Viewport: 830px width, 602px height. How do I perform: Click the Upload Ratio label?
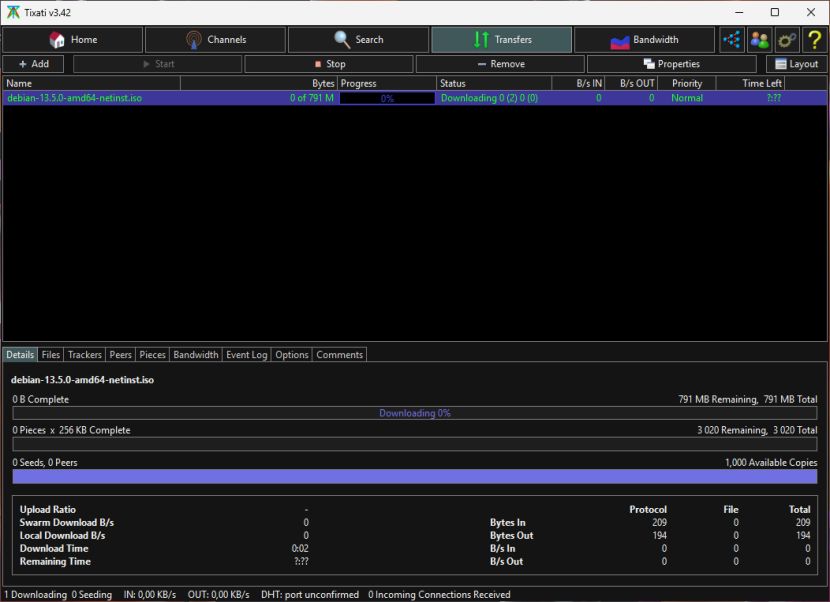[x=48, y=509]
